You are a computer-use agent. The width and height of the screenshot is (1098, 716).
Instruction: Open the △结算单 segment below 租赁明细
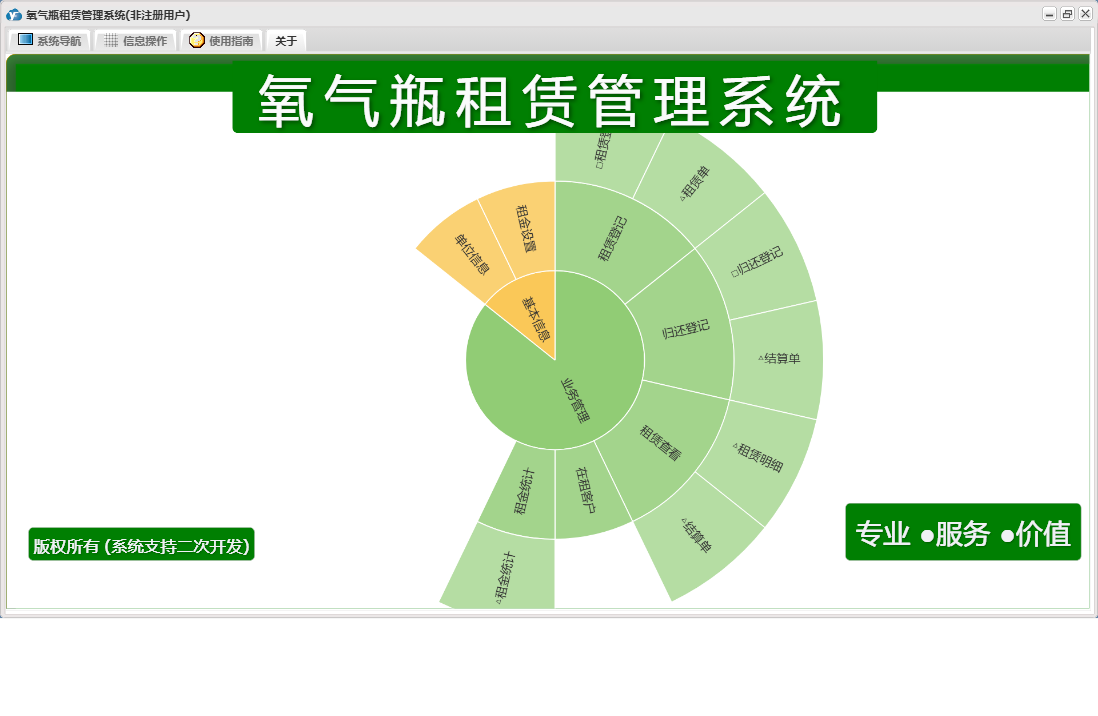696,535
